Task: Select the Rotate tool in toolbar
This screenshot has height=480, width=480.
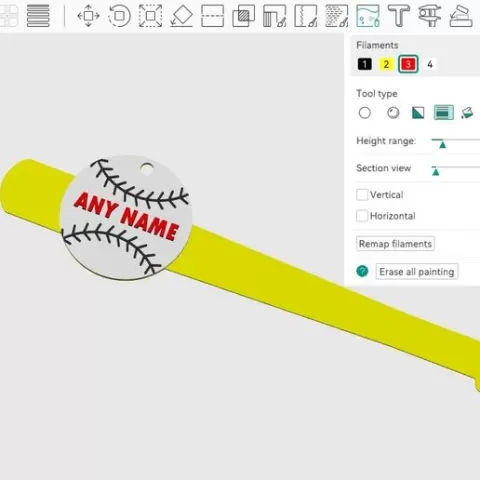Action: tap(119, 16)
